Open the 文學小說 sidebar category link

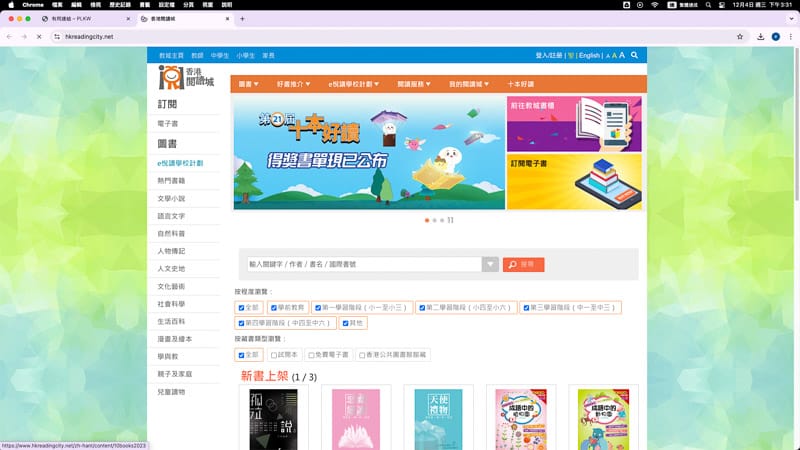click(x=172, y=198)
